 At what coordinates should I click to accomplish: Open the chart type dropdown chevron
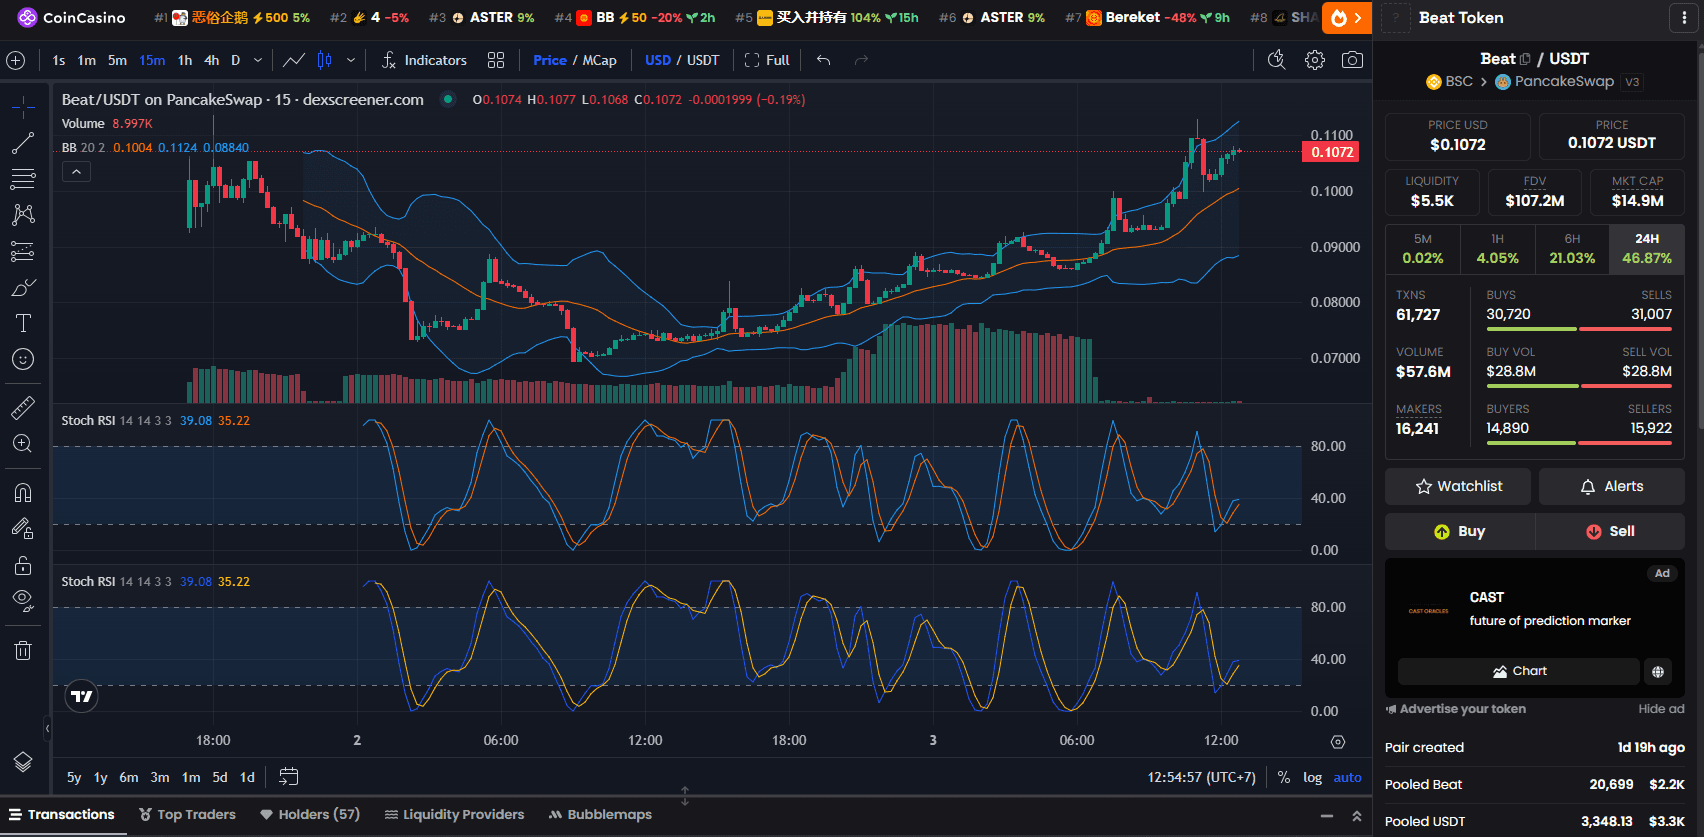[350, 60]
